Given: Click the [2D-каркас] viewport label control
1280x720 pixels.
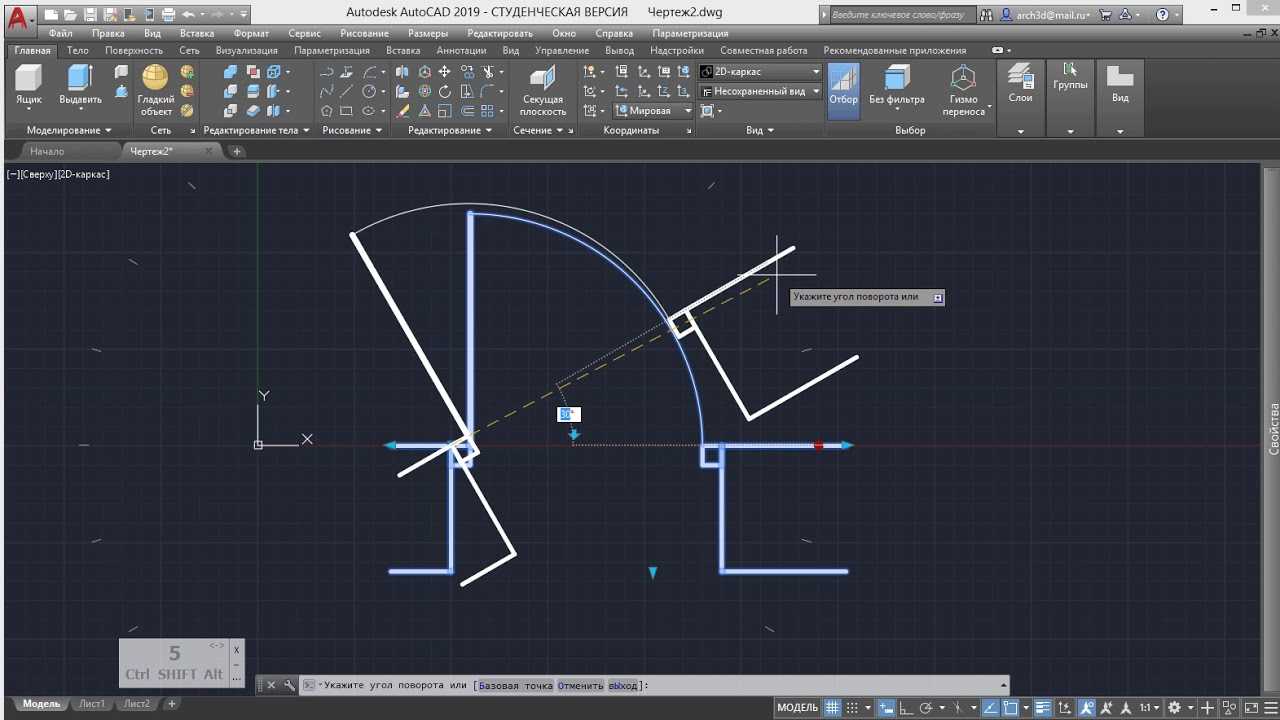Looking at the screenshot, I should tap(84, 174).
